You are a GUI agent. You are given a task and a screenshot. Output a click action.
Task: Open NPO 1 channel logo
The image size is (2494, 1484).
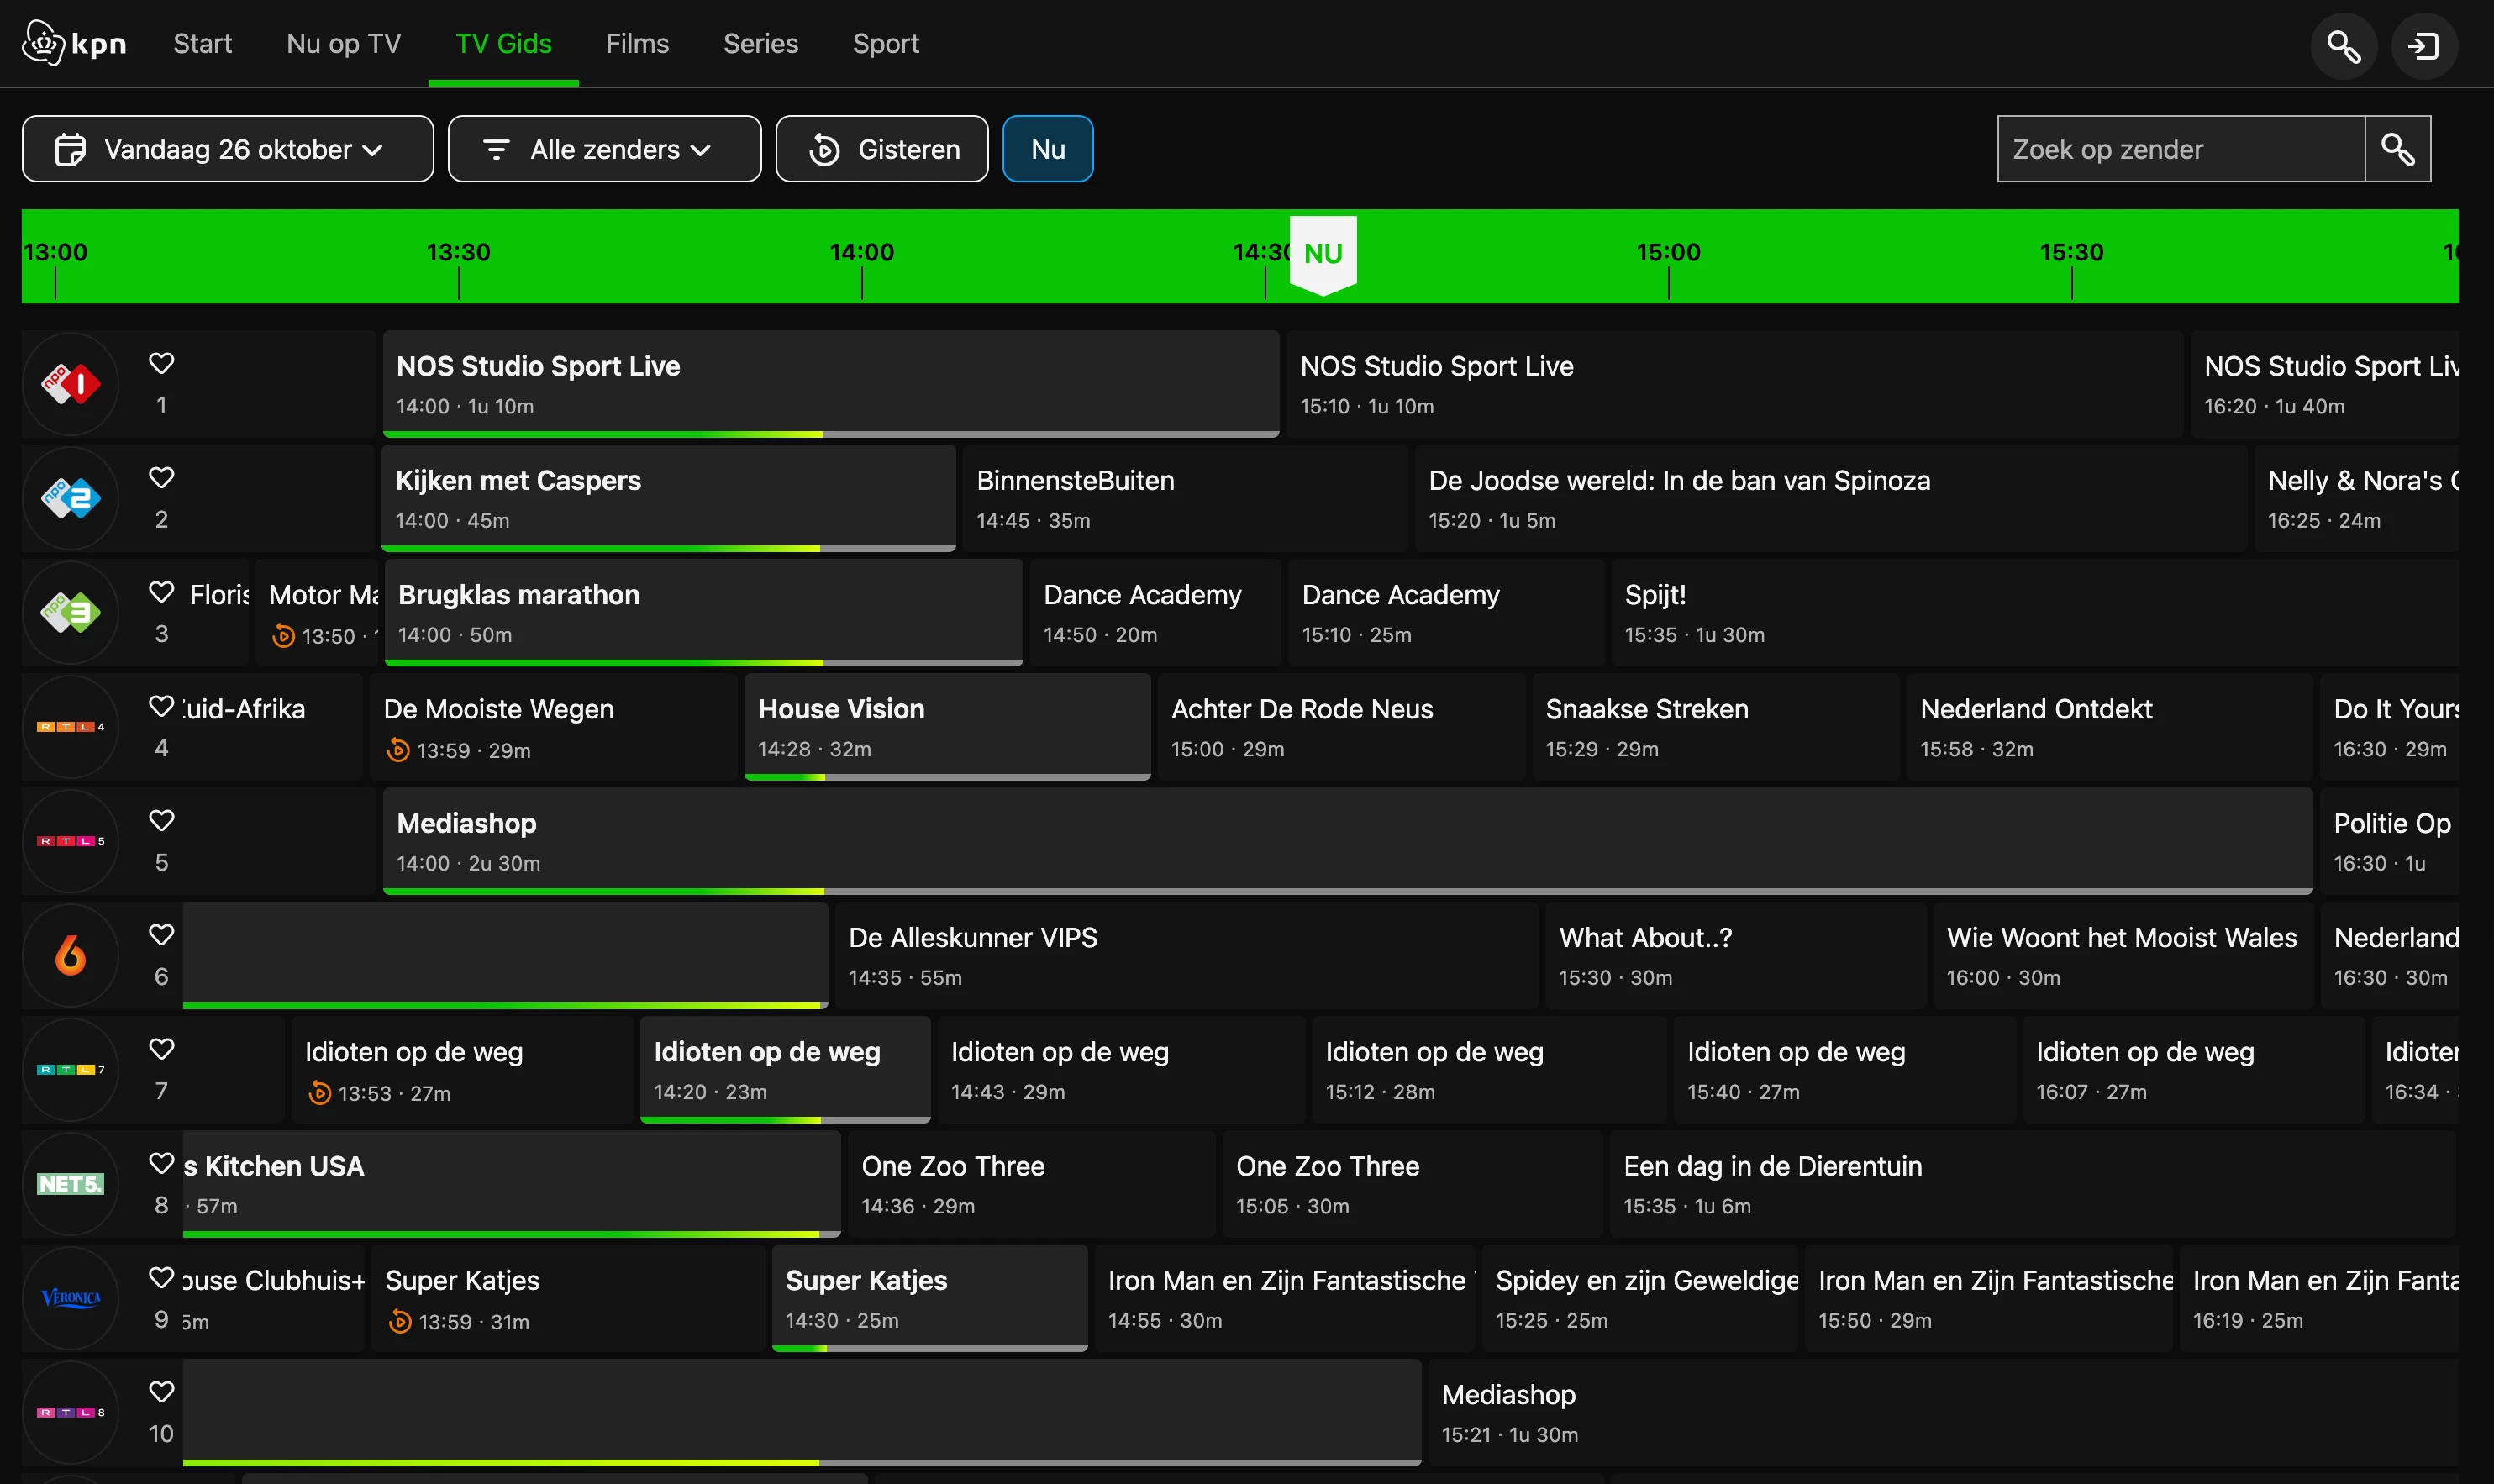point(70,384)
